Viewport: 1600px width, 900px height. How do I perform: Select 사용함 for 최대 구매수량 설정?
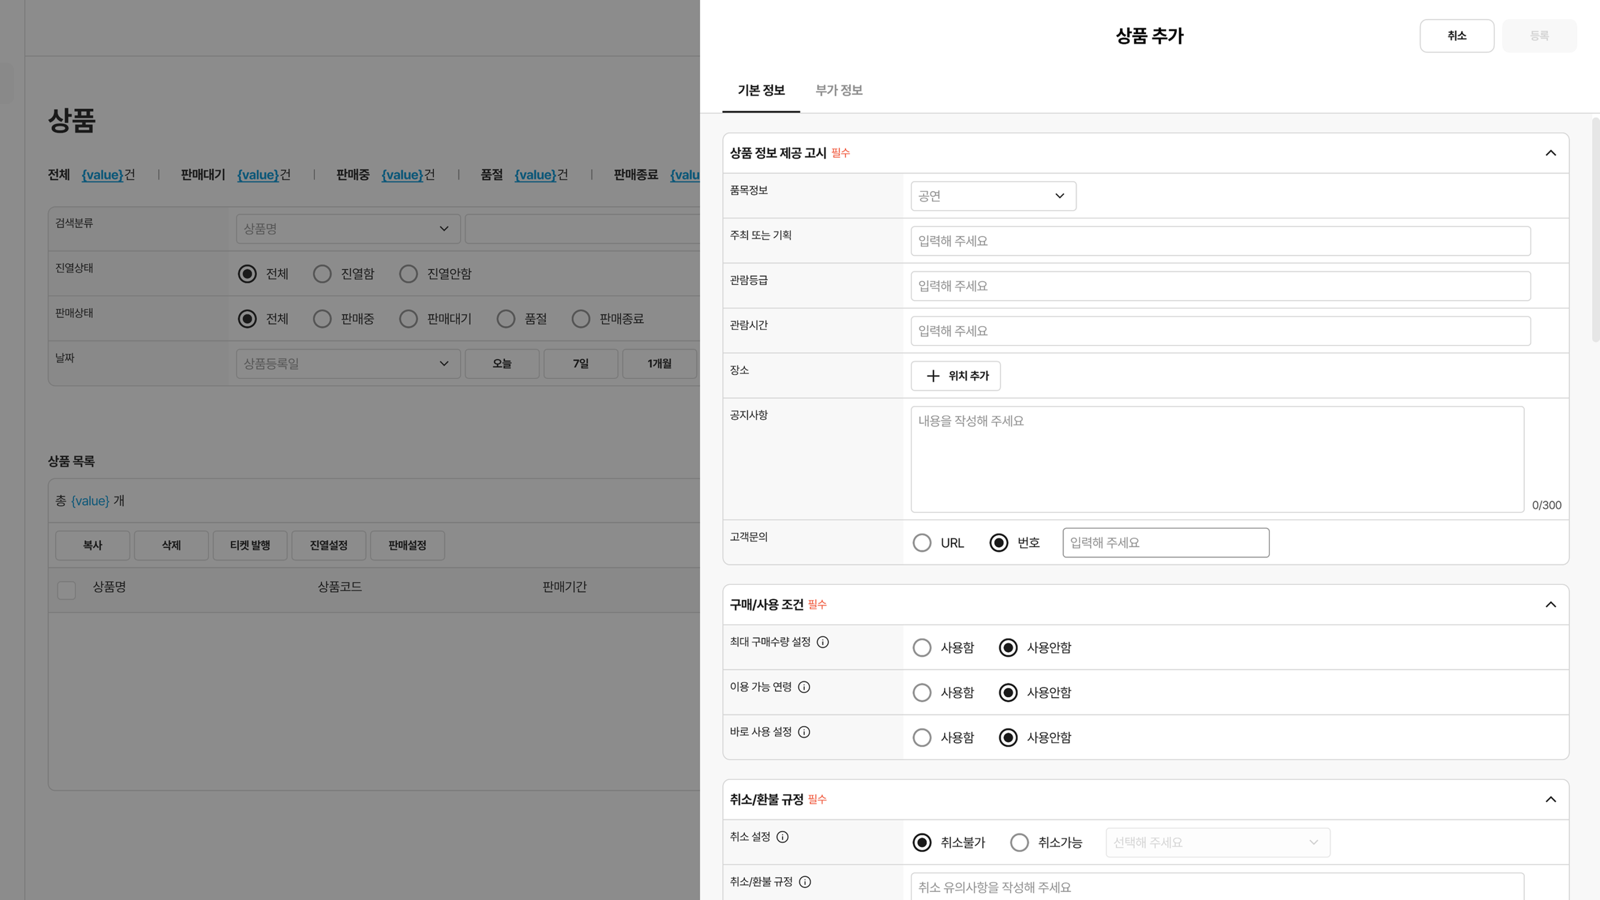click(x=922, y=648)
